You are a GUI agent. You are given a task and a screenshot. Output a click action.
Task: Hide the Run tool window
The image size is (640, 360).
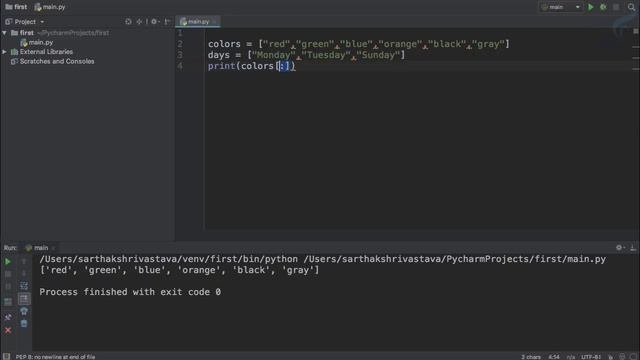(633, 247)
